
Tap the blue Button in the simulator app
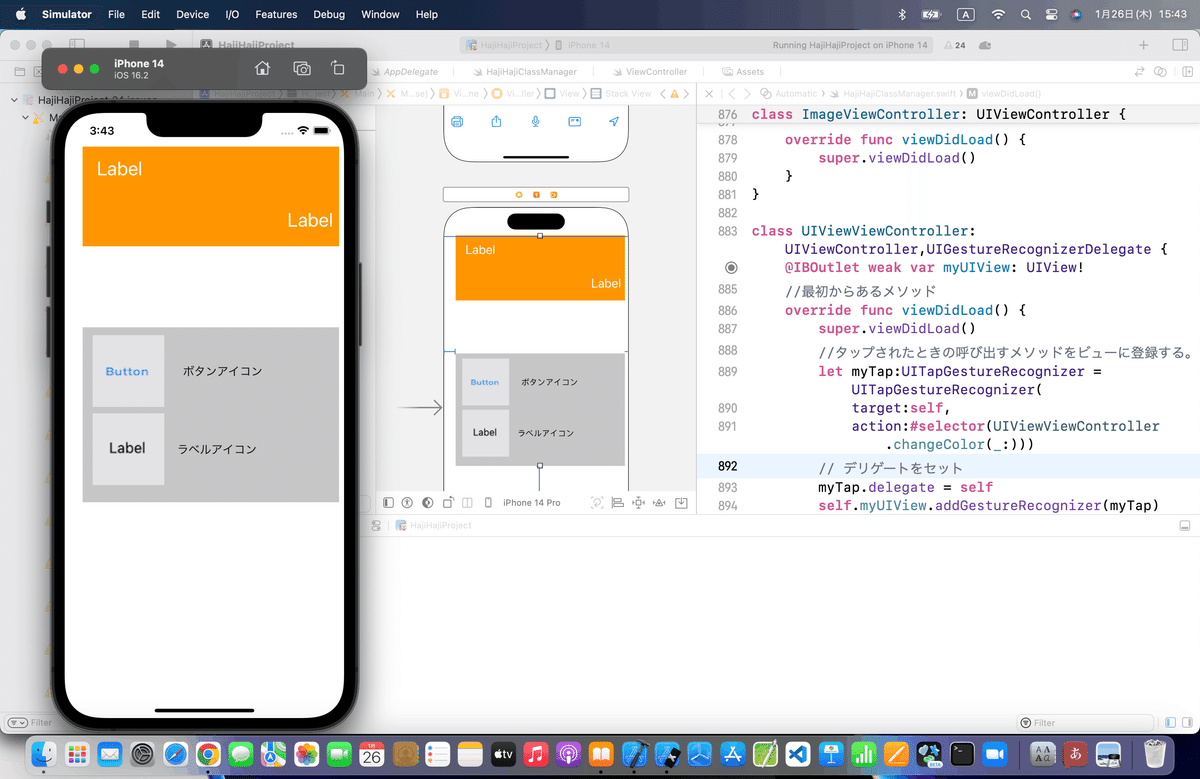click(128, 371)
